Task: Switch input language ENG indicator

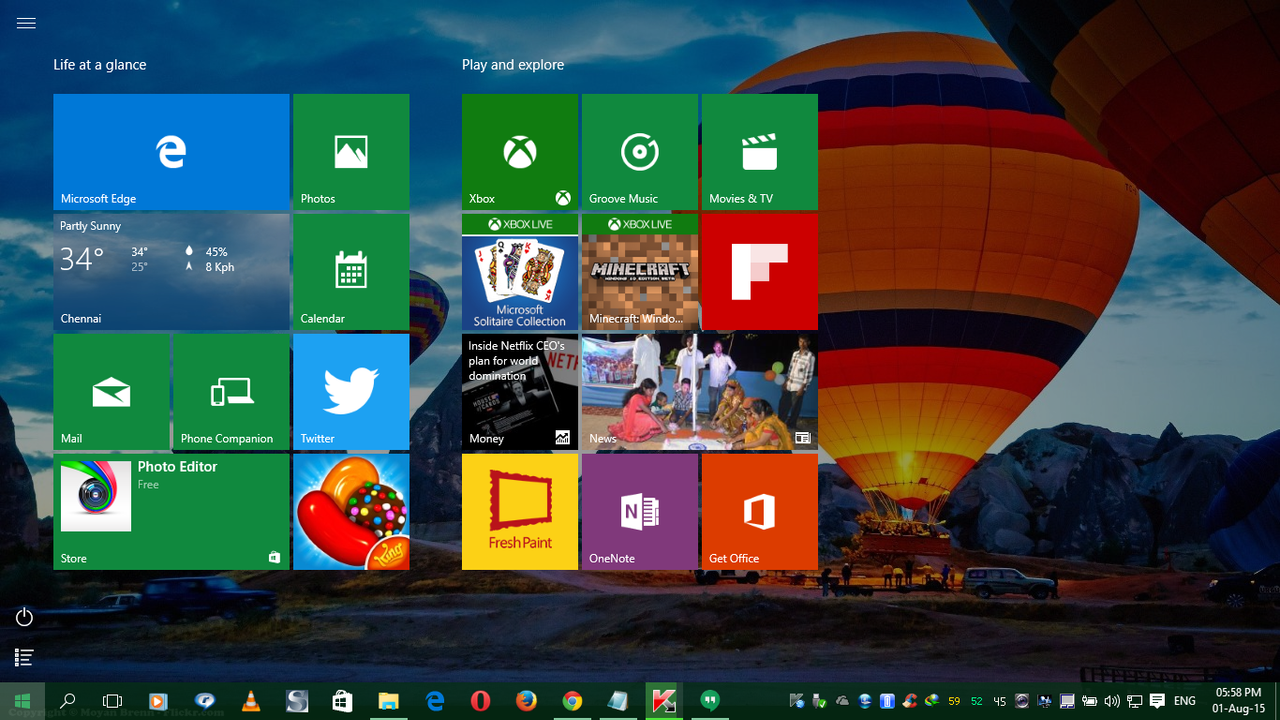Action: pyautogui.click(x=1185, y=701)
